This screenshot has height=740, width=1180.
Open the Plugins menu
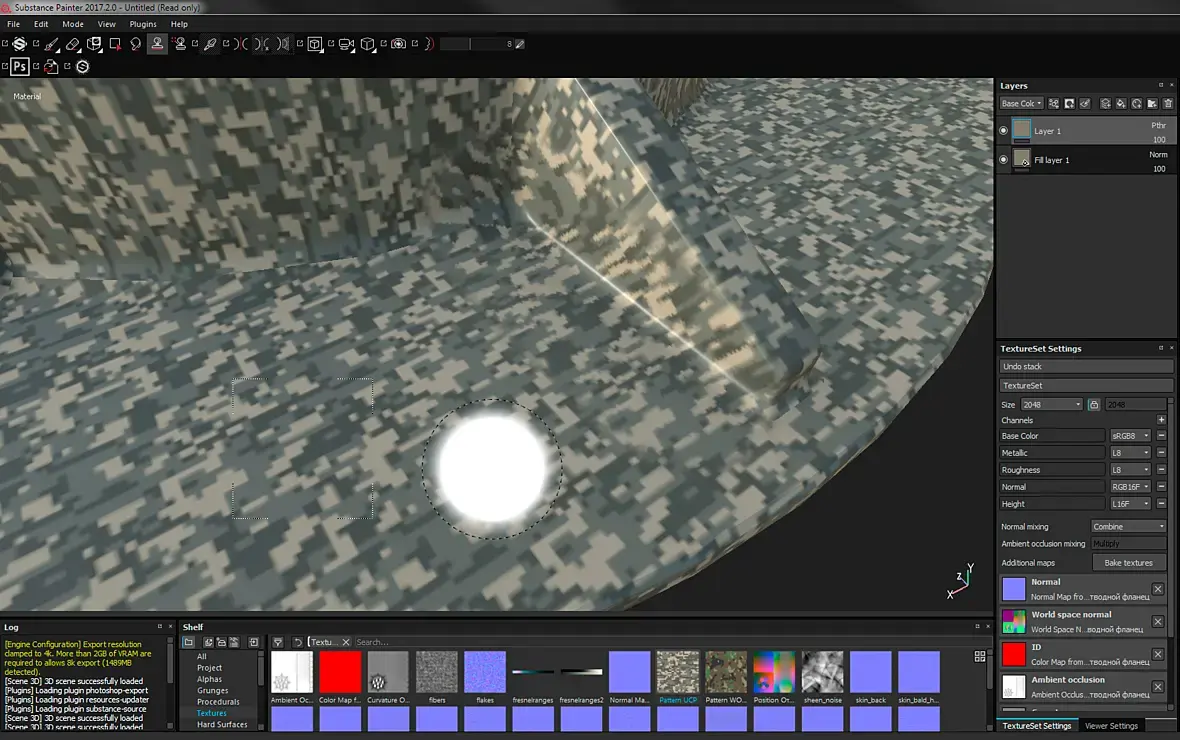(x=143, y=24)
